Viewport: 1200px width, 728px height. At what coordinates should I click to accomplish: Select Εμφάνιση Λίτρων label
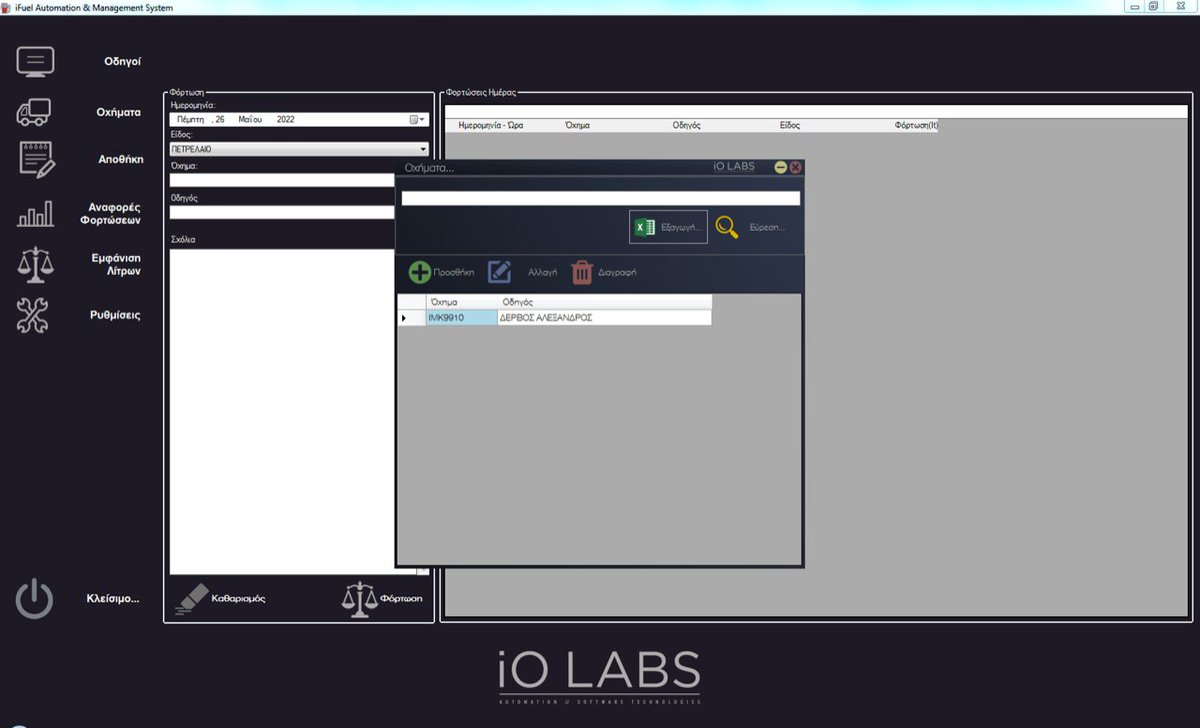tap(116, 264)
